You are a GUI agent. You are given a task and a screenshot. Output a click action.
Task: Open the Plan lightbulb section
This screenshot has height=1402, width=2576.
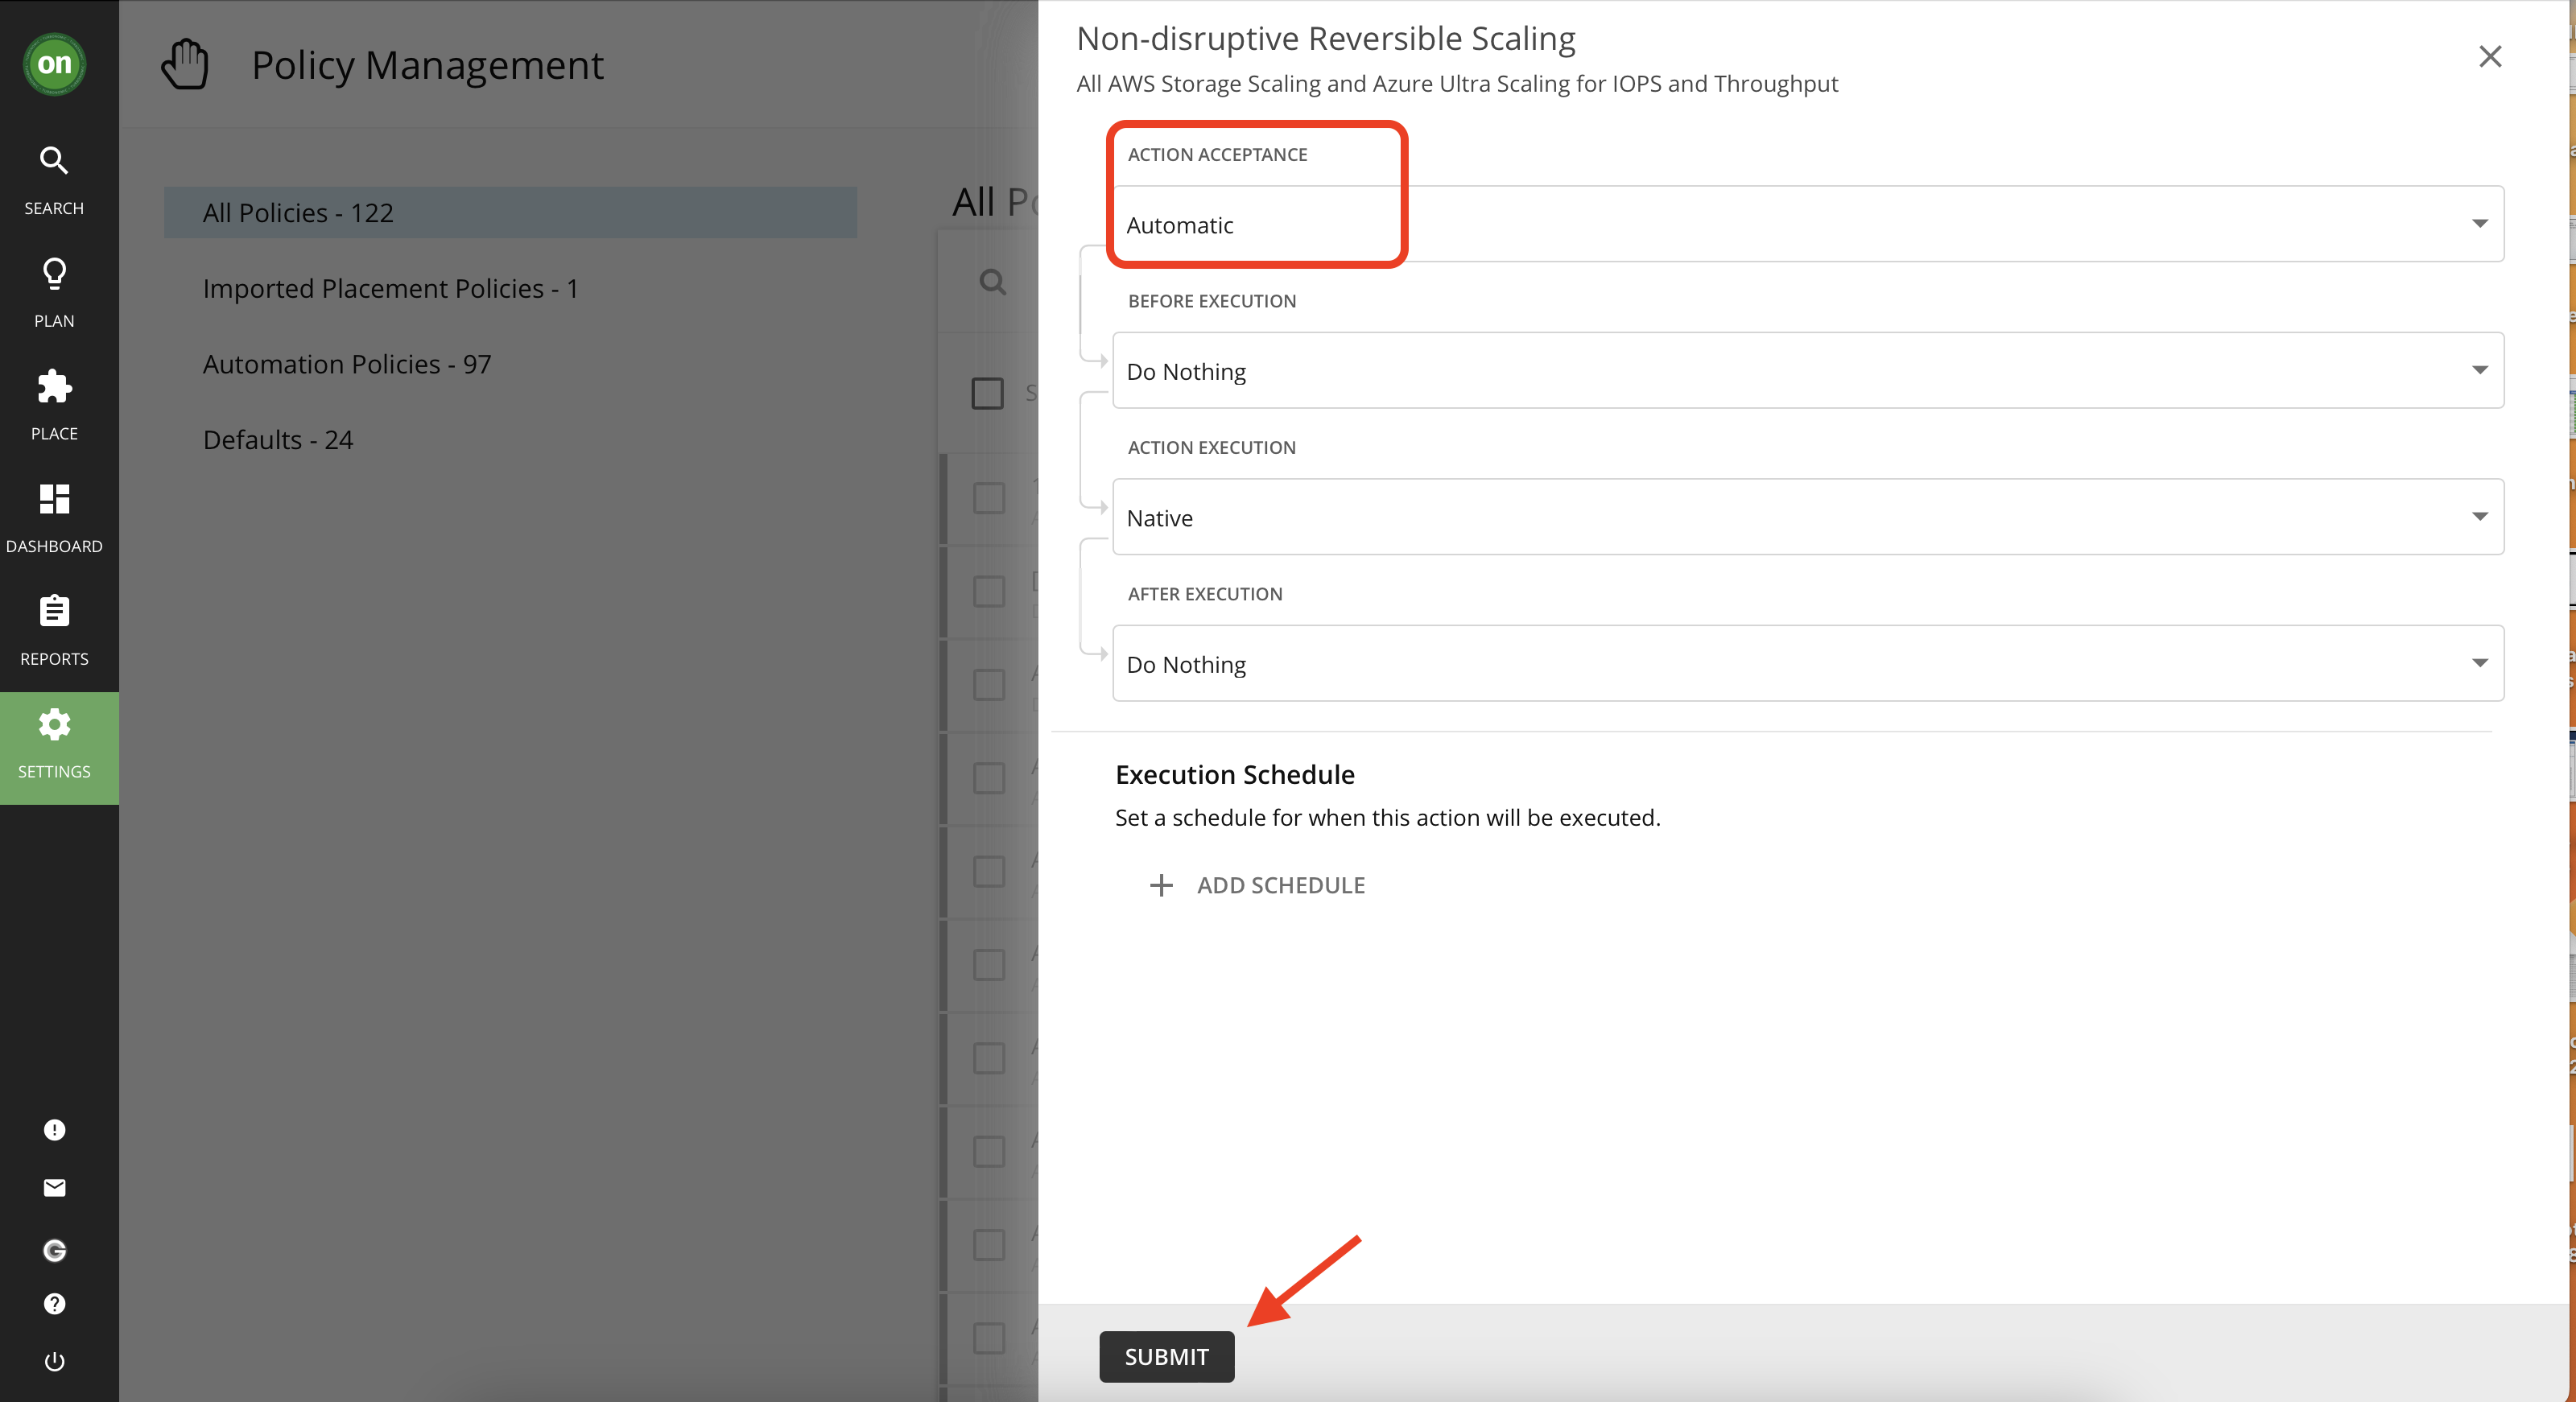54,293
